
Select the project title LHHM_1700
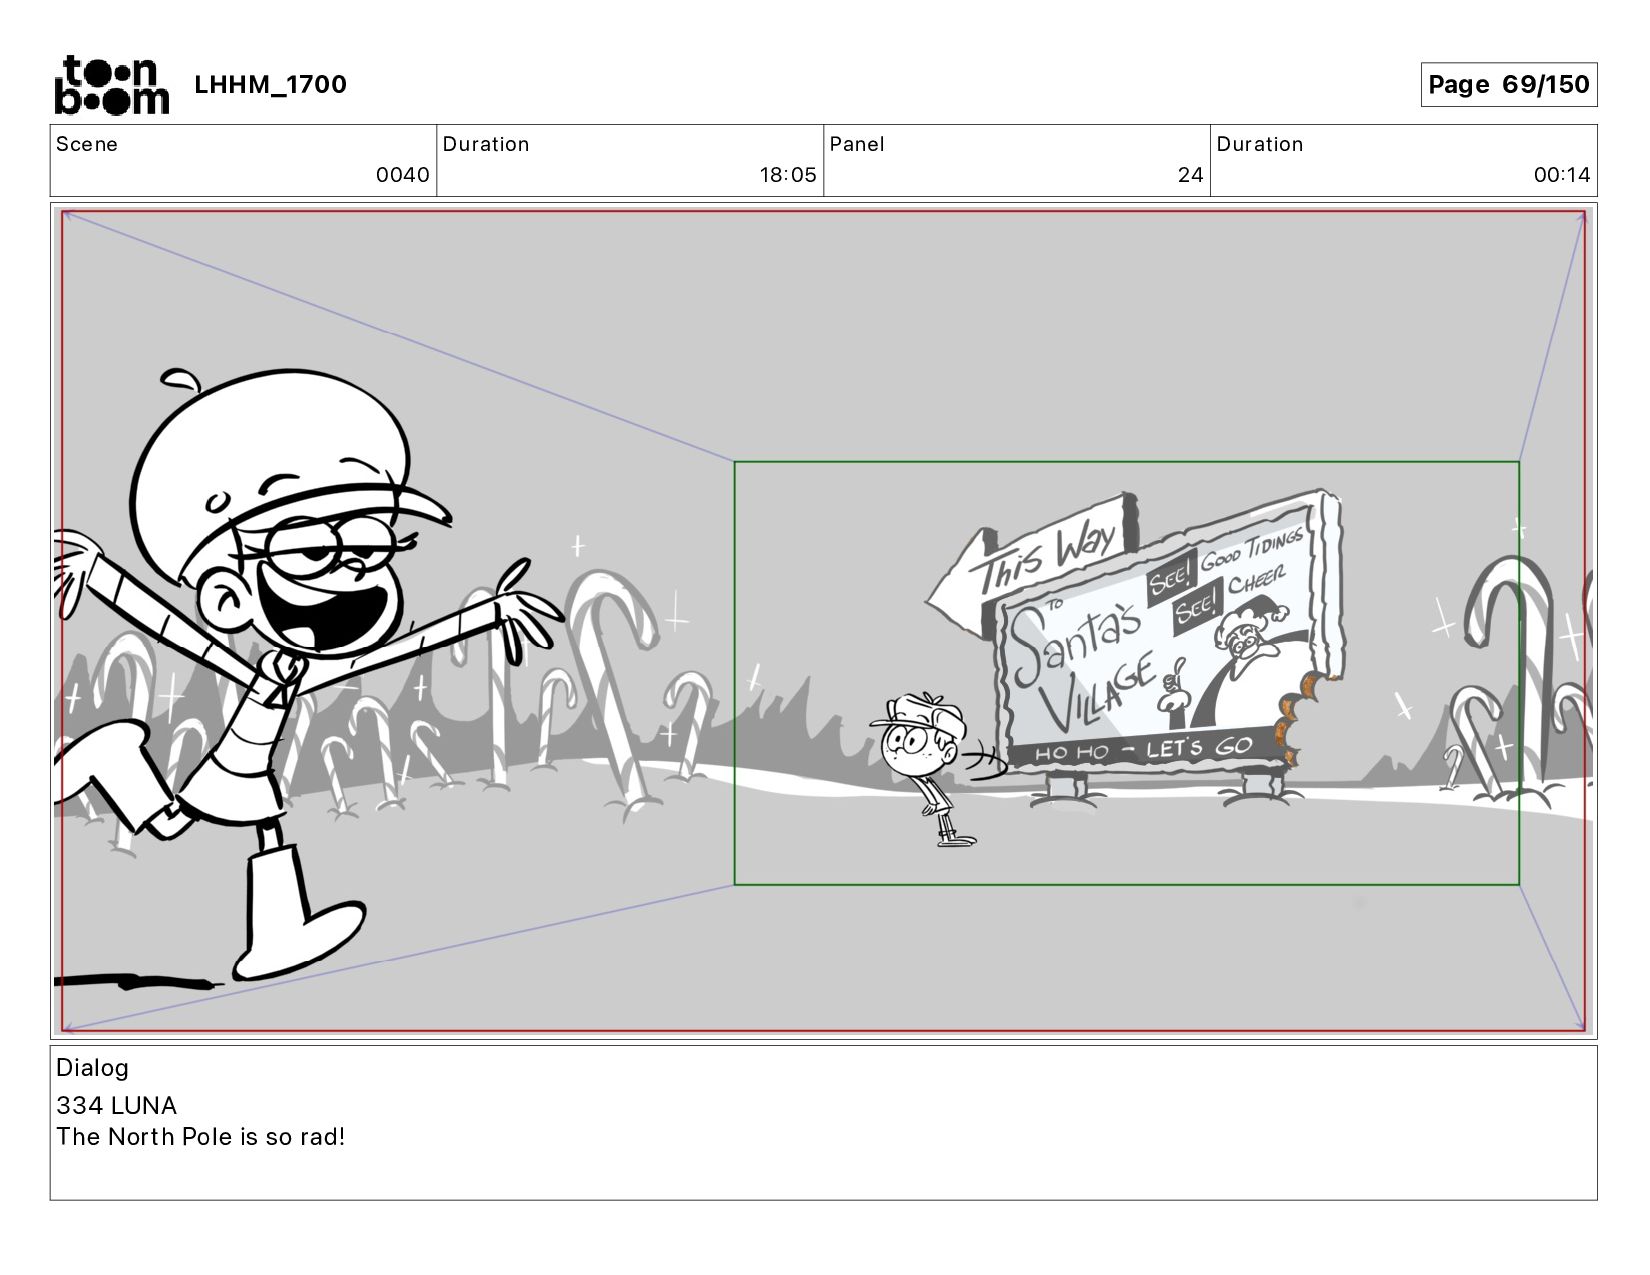coord(270,85)
